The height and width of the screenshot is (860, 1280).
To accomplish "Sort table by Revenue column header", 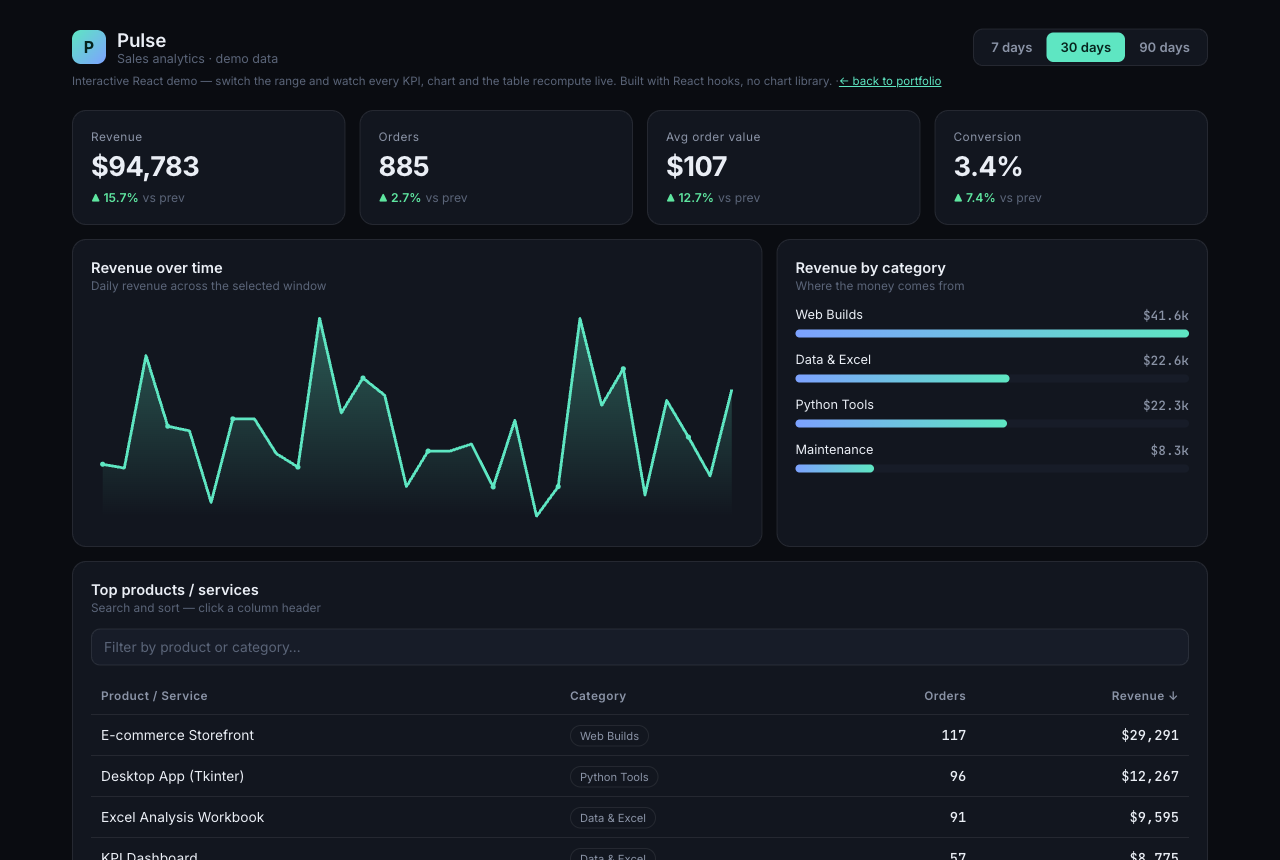I will (x=1145, y=696).
